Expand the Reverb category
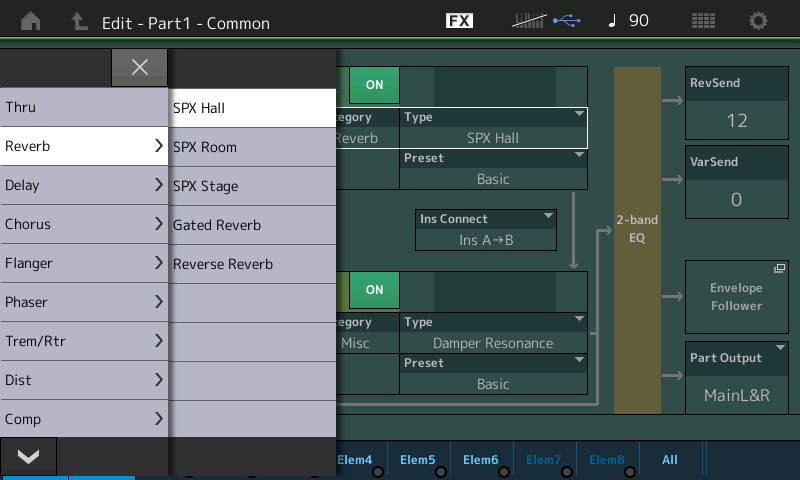 [84, 146]
